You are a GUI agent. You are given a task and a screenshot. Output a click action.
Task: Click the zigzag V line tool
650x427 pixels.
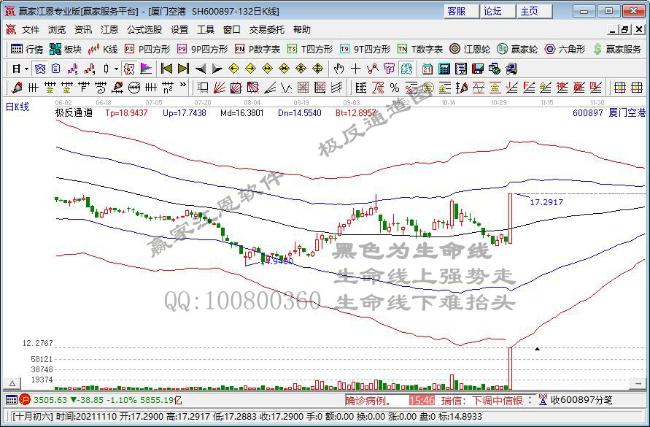(286, 87)
